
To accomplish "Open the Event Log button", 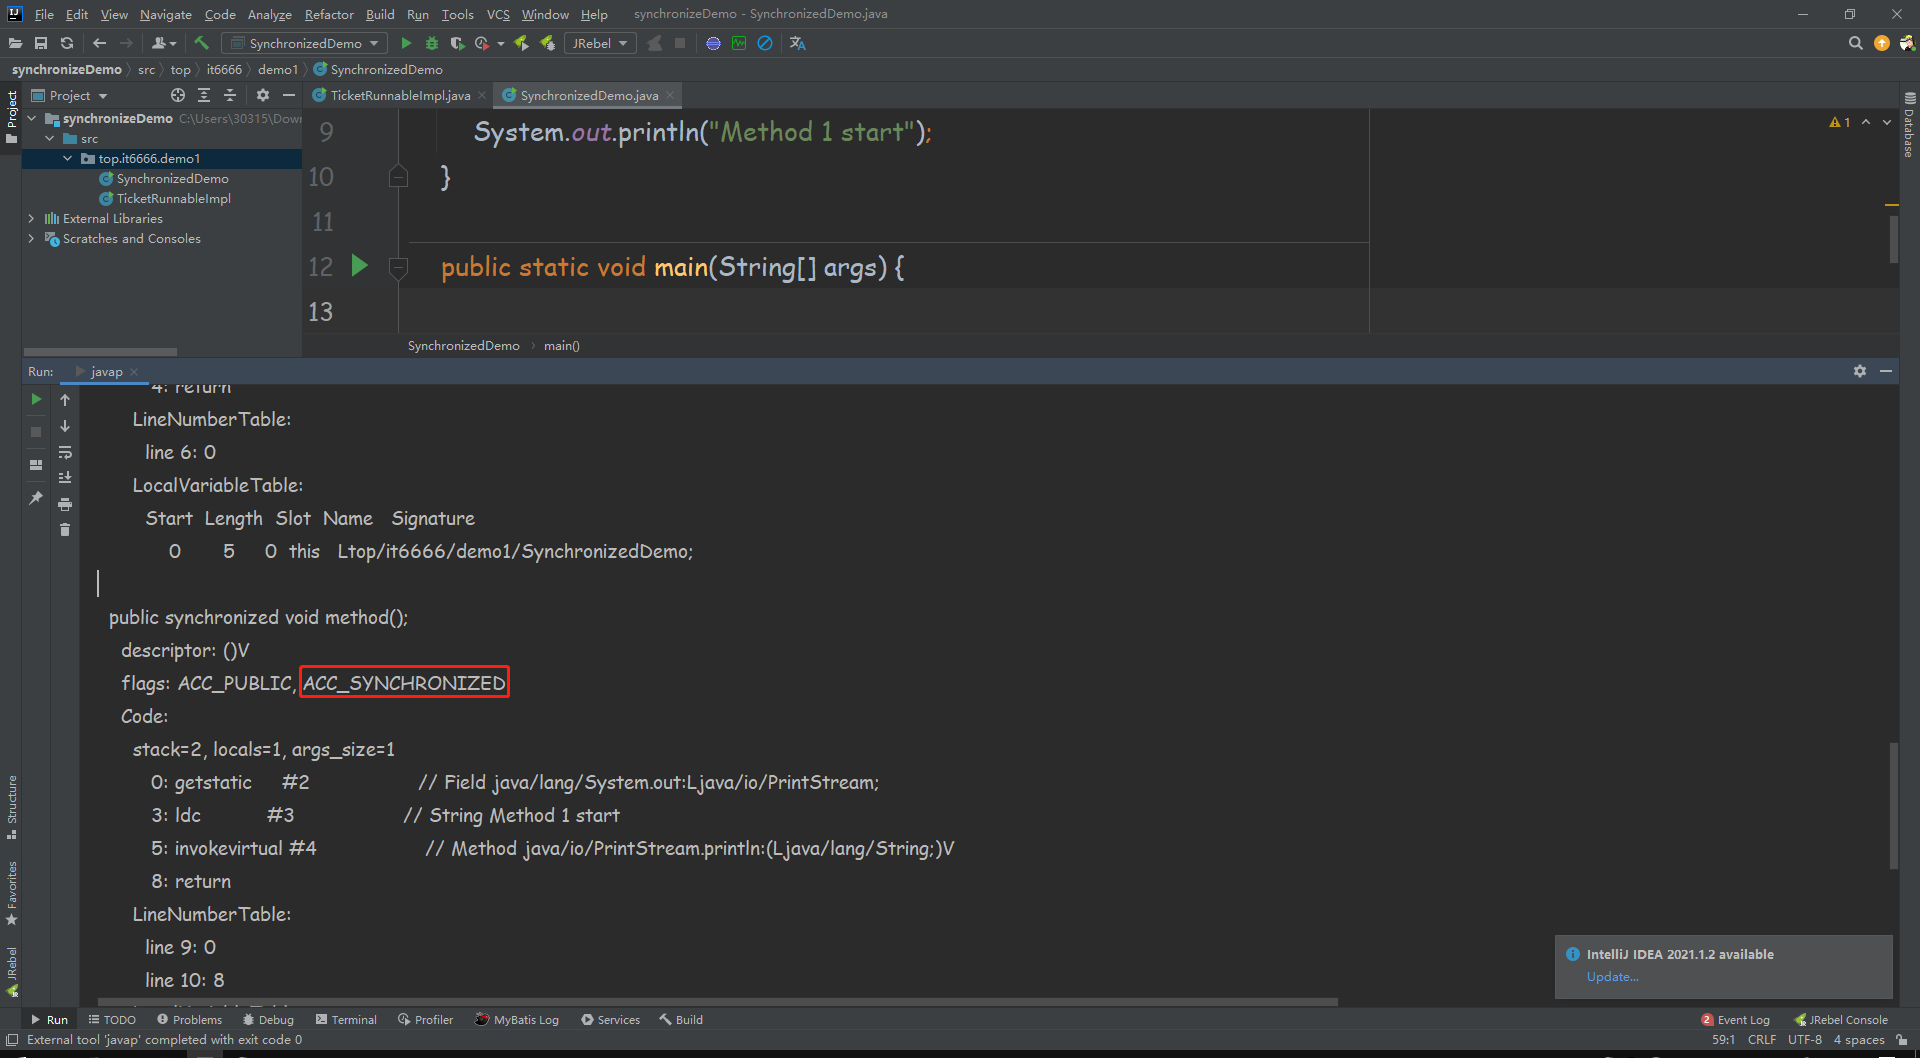I will click(x=1735, y=1020).
